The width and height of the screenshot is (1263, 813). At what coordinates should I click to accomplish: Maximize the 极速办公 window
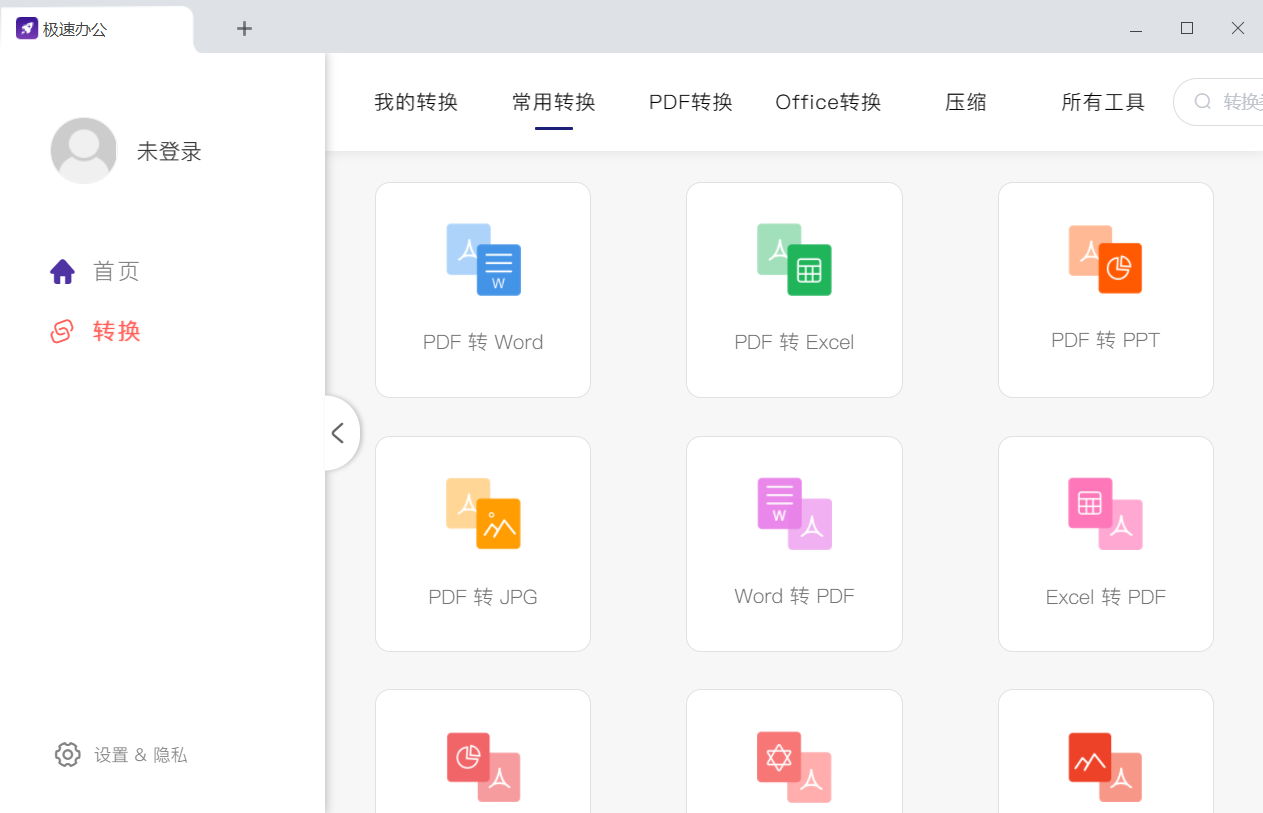[x=1187, y=29]
